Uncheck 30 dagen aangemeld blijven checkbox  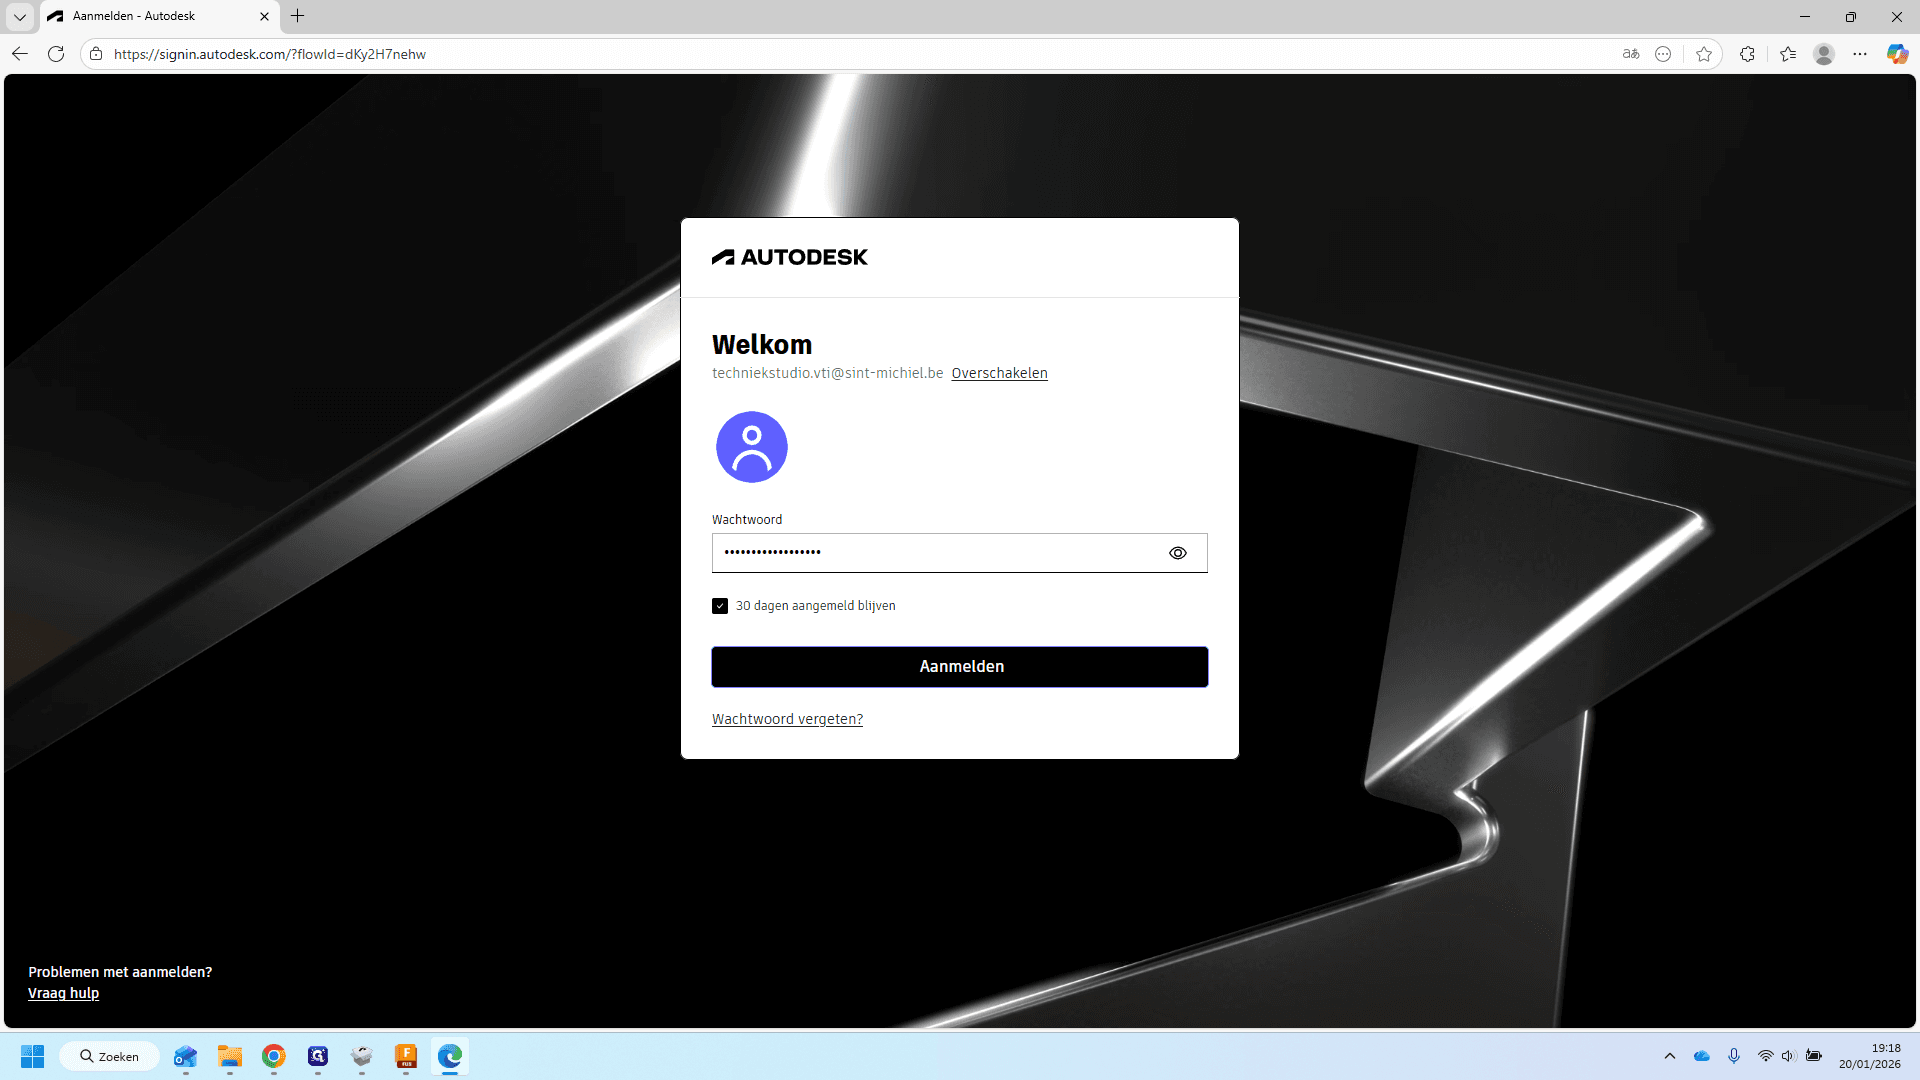click(720, 606)
